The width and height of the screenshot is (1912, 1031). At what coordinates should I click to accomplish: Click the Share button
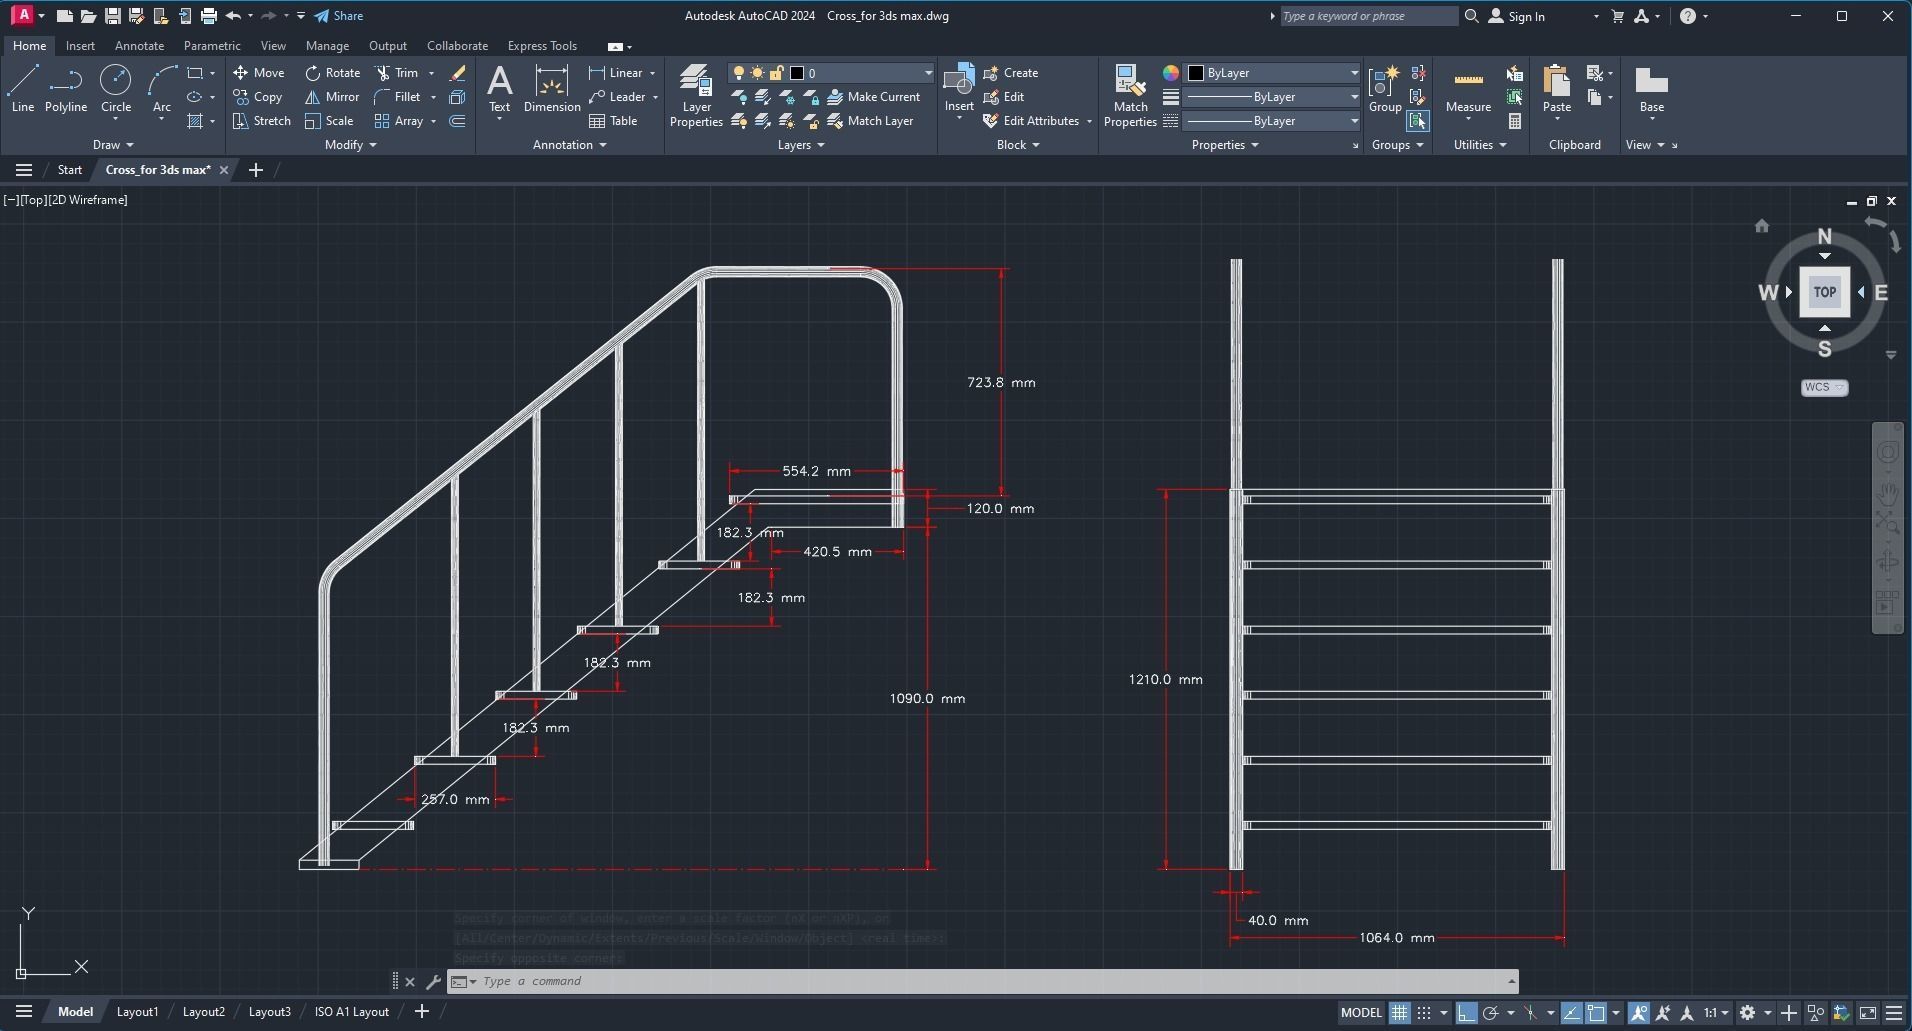(x=338, y=16)
